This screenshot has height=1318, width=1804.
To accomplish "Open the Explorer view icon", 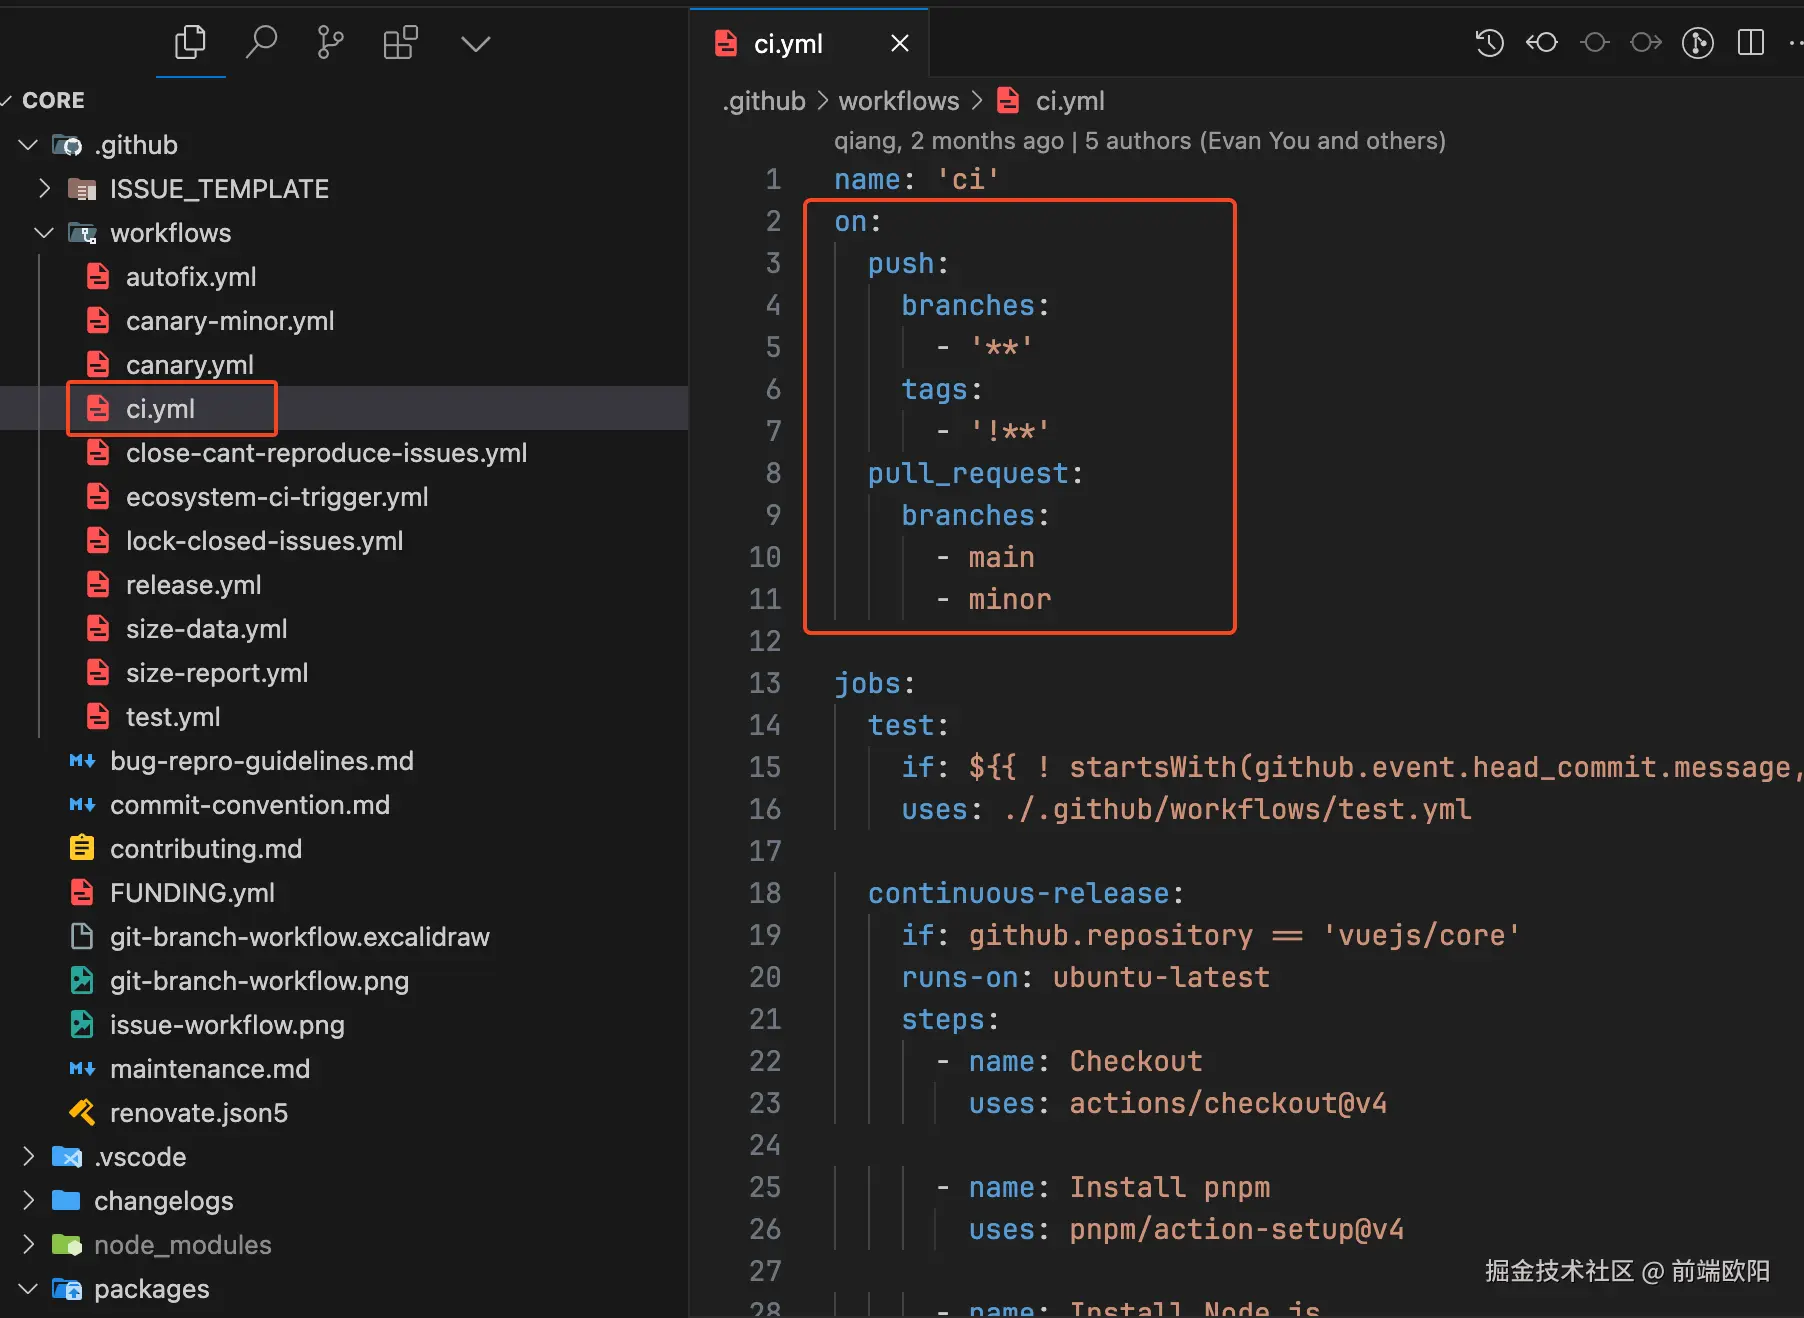I will [x=190, y=43].
